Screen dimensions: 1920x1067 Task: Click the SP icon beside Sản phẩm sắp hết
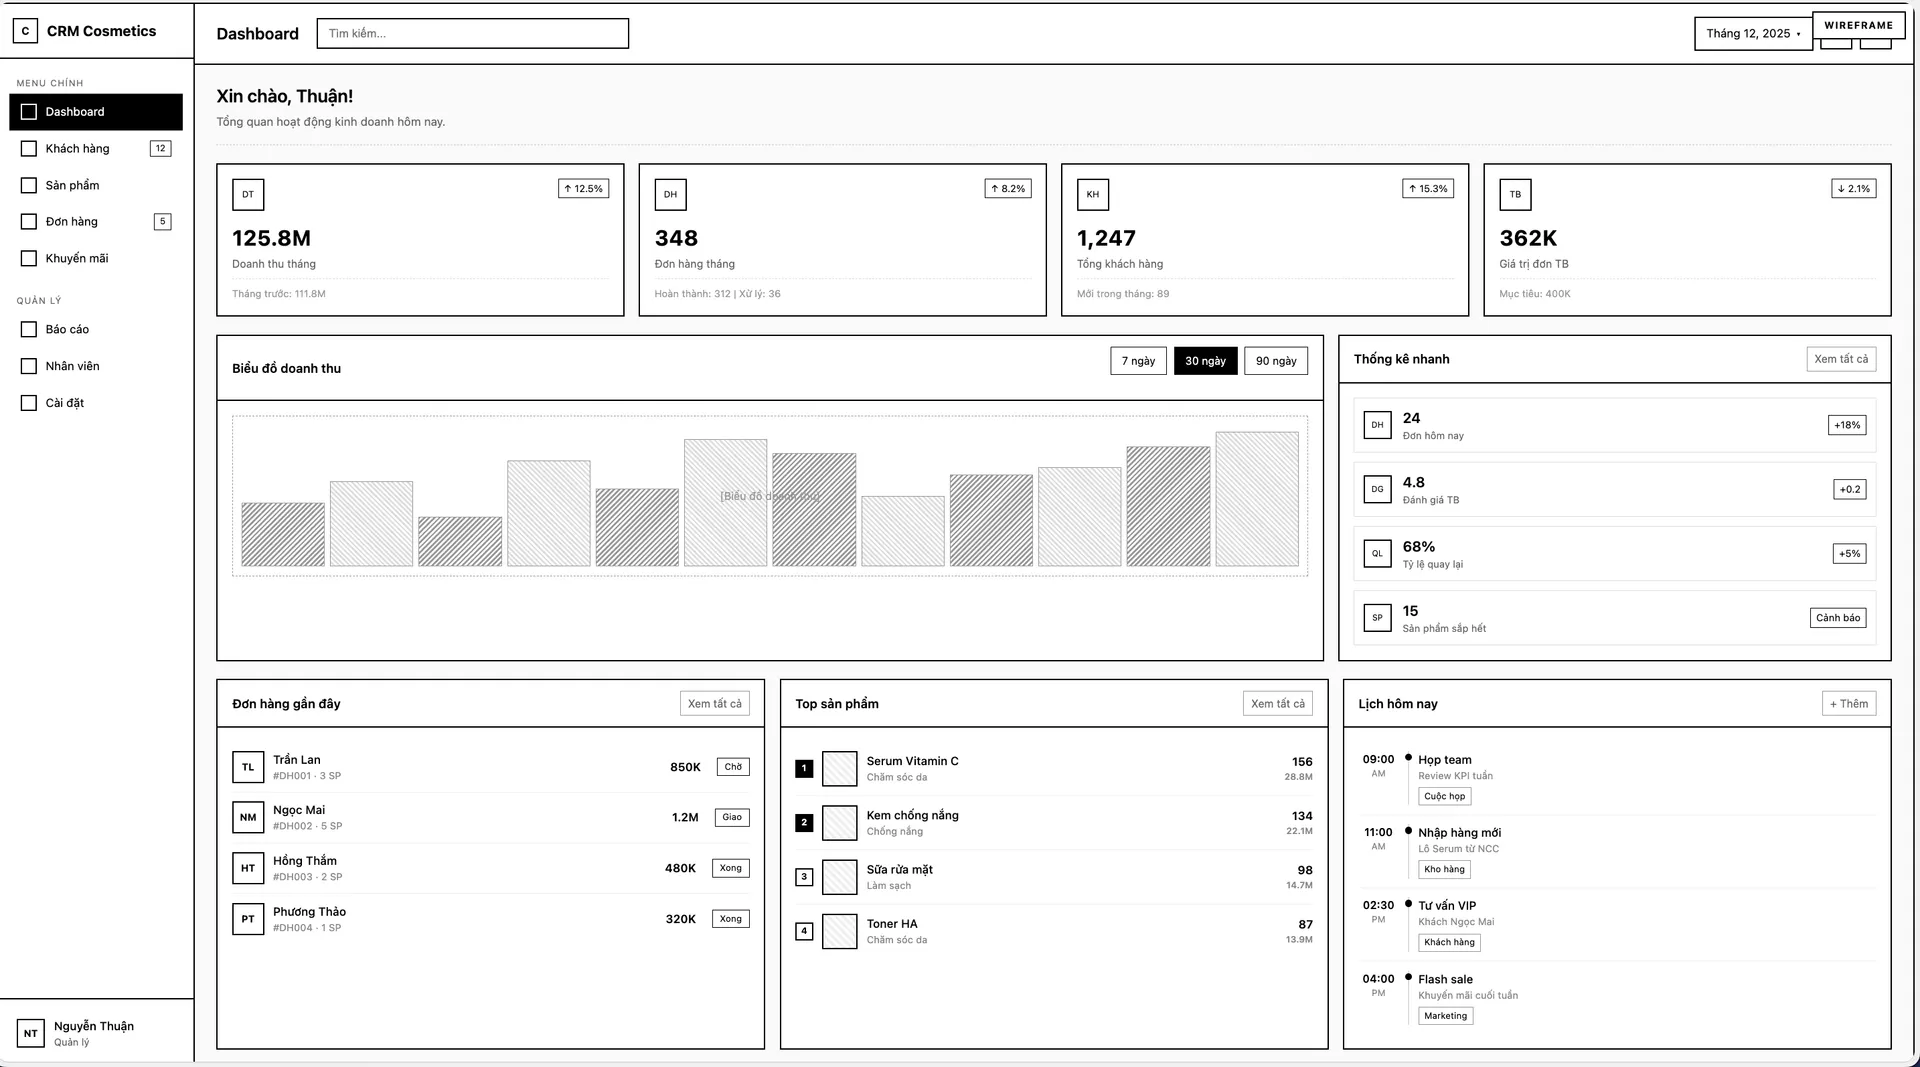(x=1377, y=617)
